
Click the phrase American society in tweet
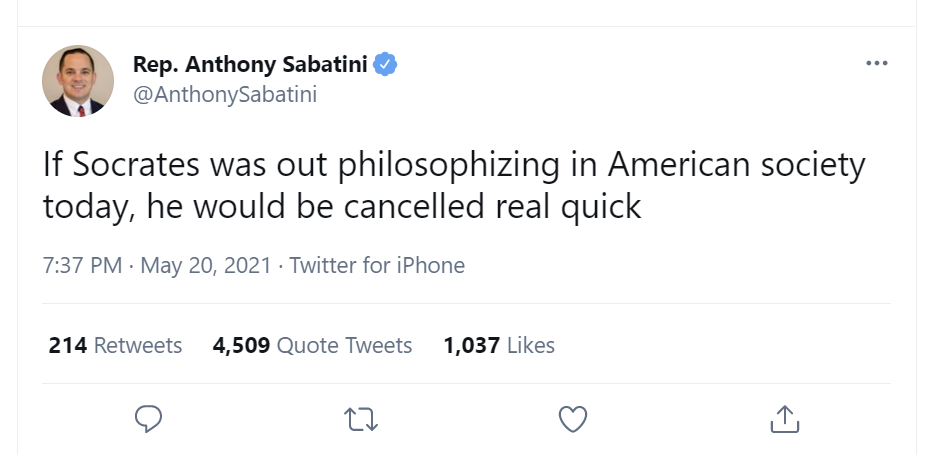pyautogui.click(x=736, y=164)
